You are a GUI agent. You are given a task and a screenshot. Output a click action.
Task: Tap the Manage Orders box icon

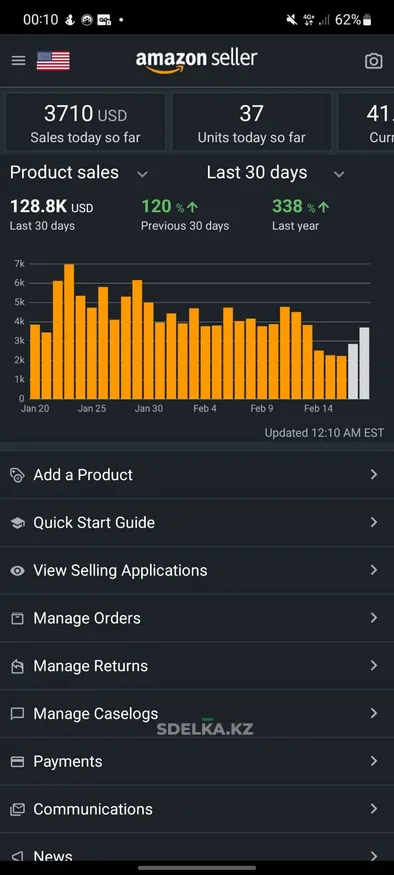17,618
